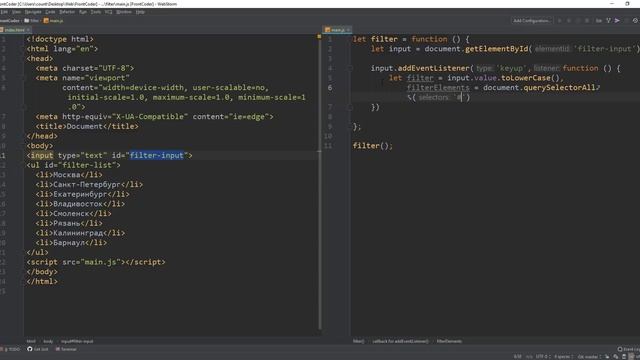Collapse the addEventListener callback fold marker
Image resolution: width=640 pixels, height=360 pixels.
click(350, 68)
